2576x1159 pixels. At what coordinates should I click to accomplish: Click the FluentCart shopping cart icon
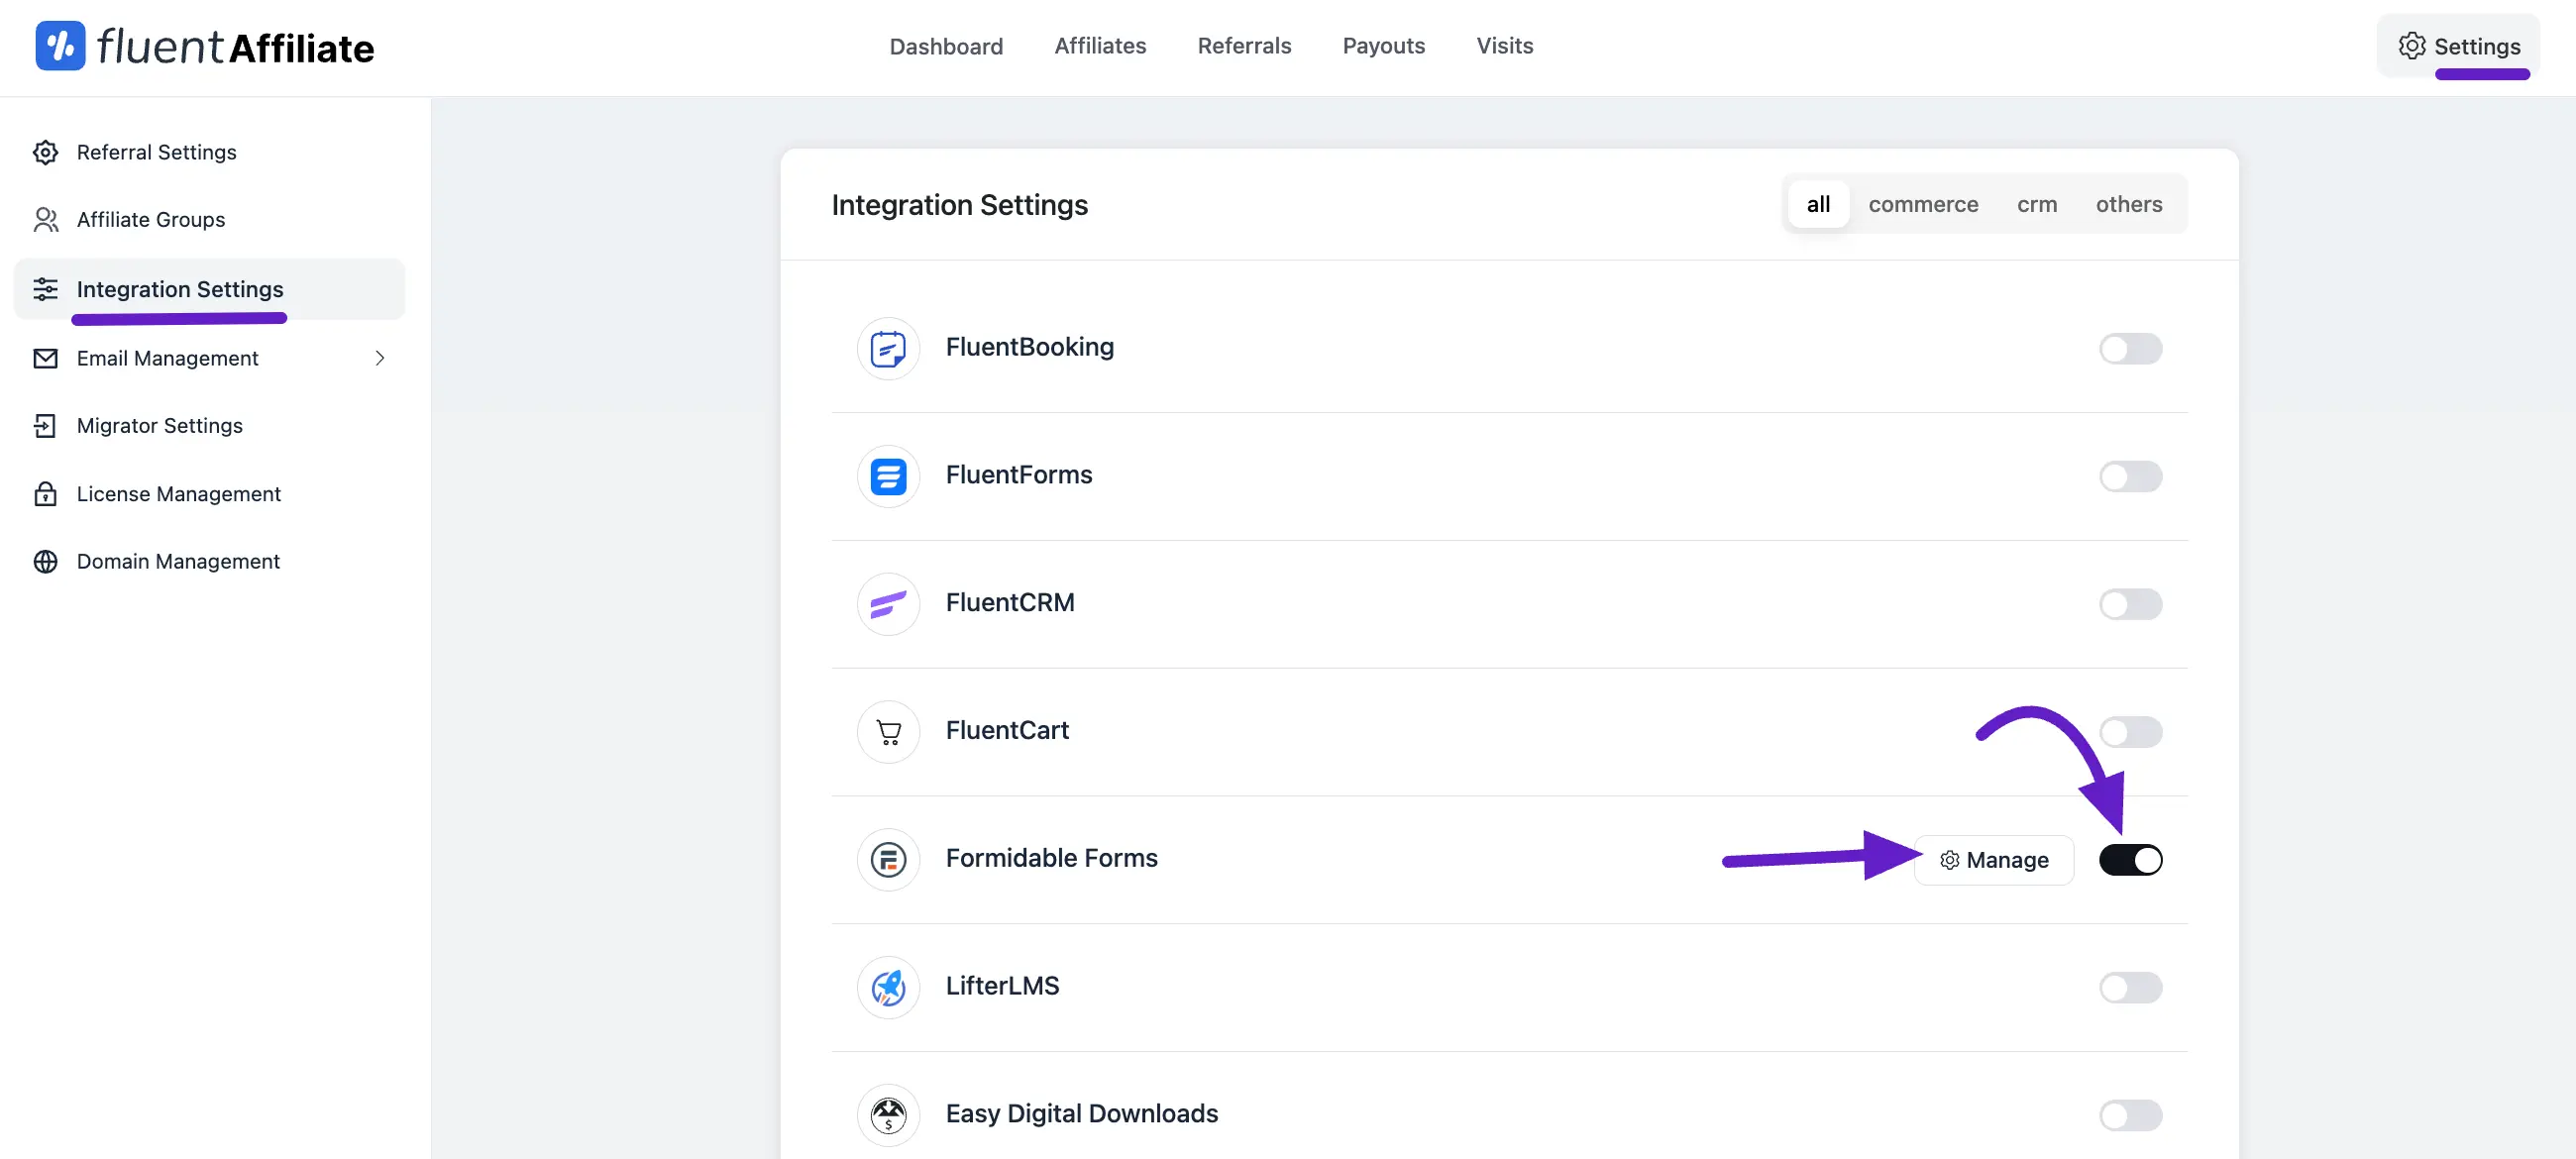point(887,731)
